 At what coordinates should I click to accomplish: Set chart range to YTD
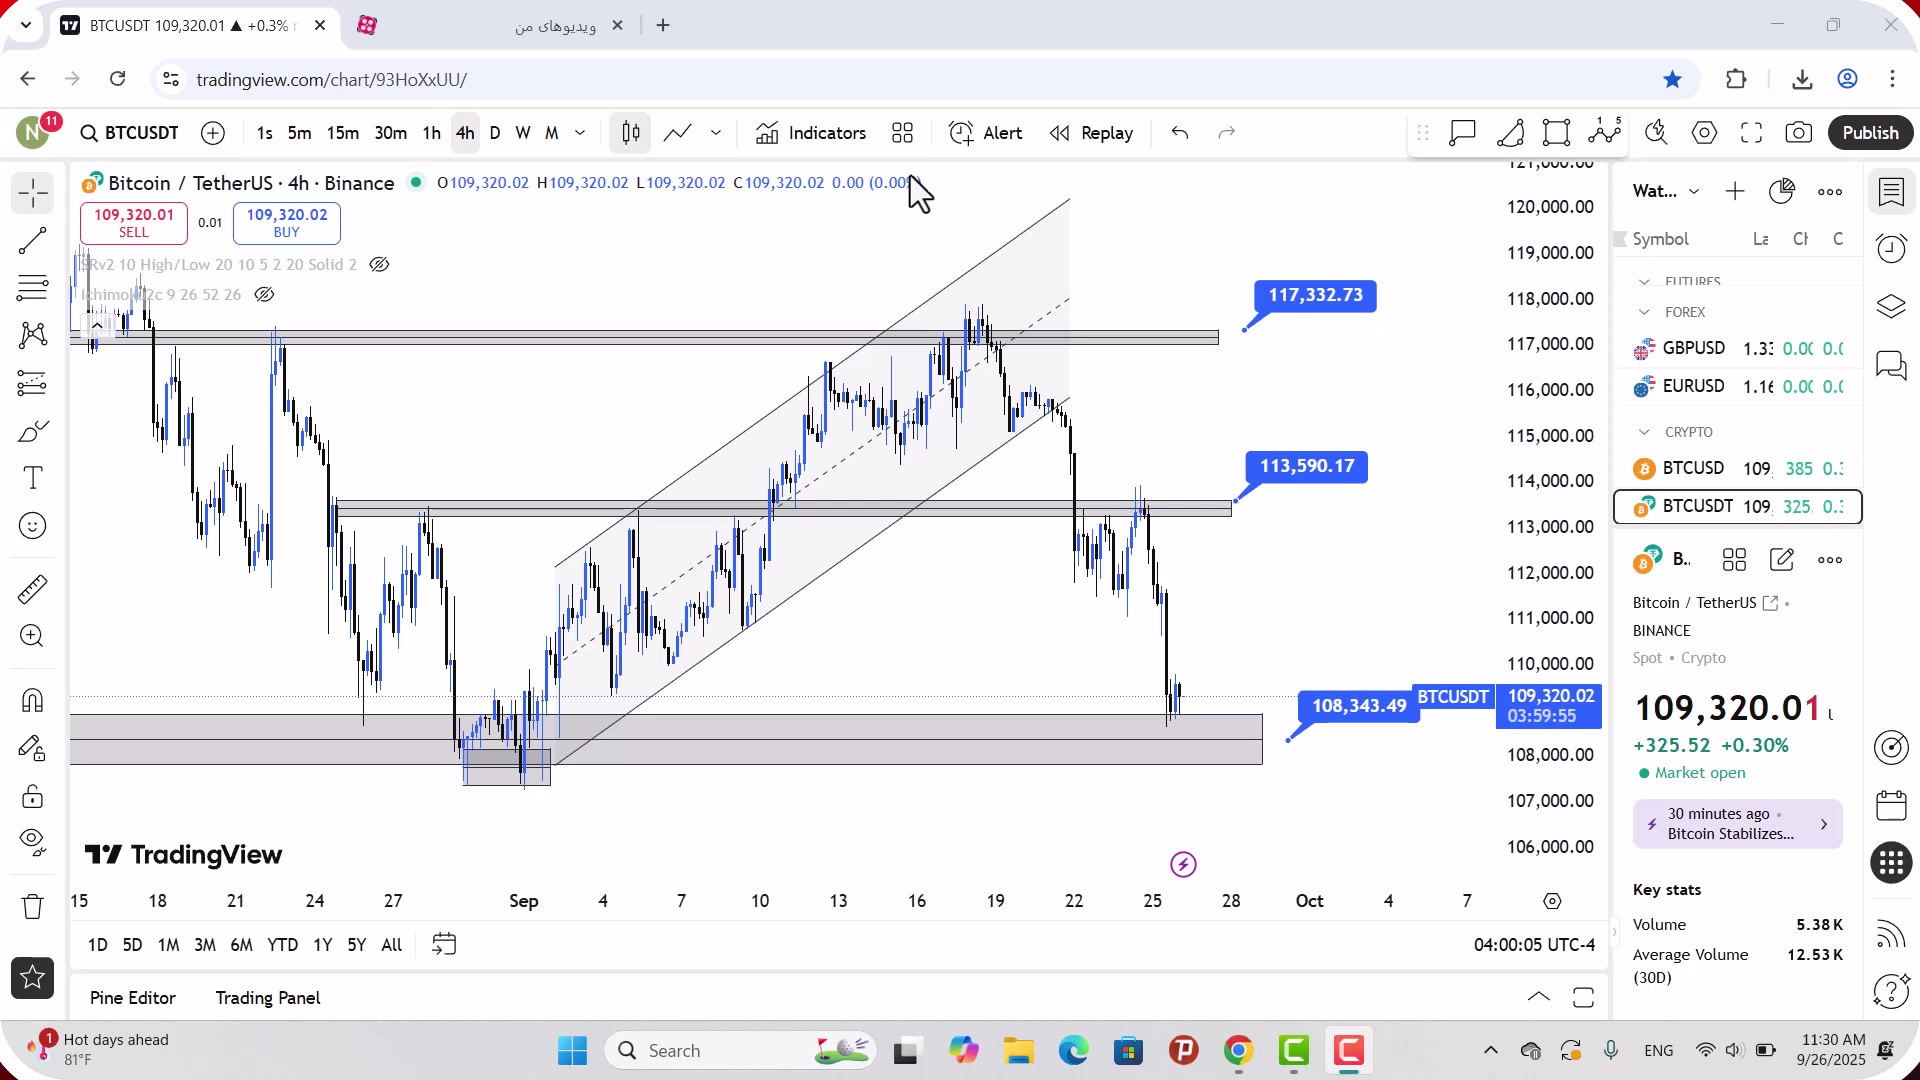pyautogui.click(x=282, y=945)
